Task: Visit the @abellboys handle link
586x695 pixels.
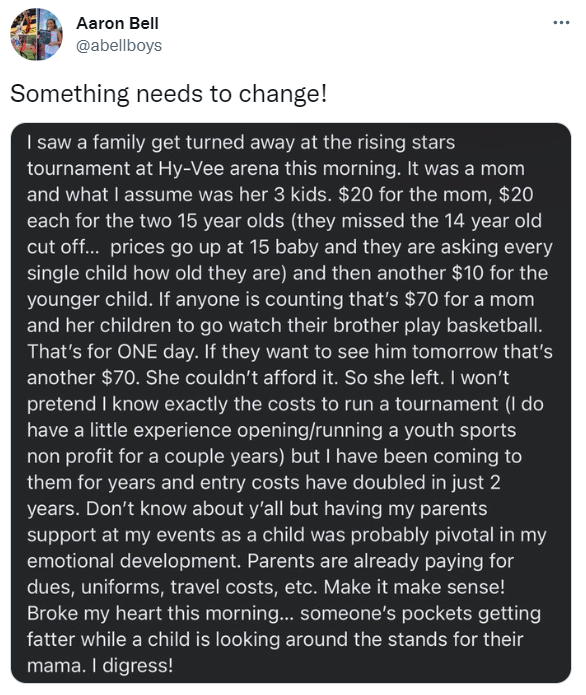Action: (x=119, y=46)
